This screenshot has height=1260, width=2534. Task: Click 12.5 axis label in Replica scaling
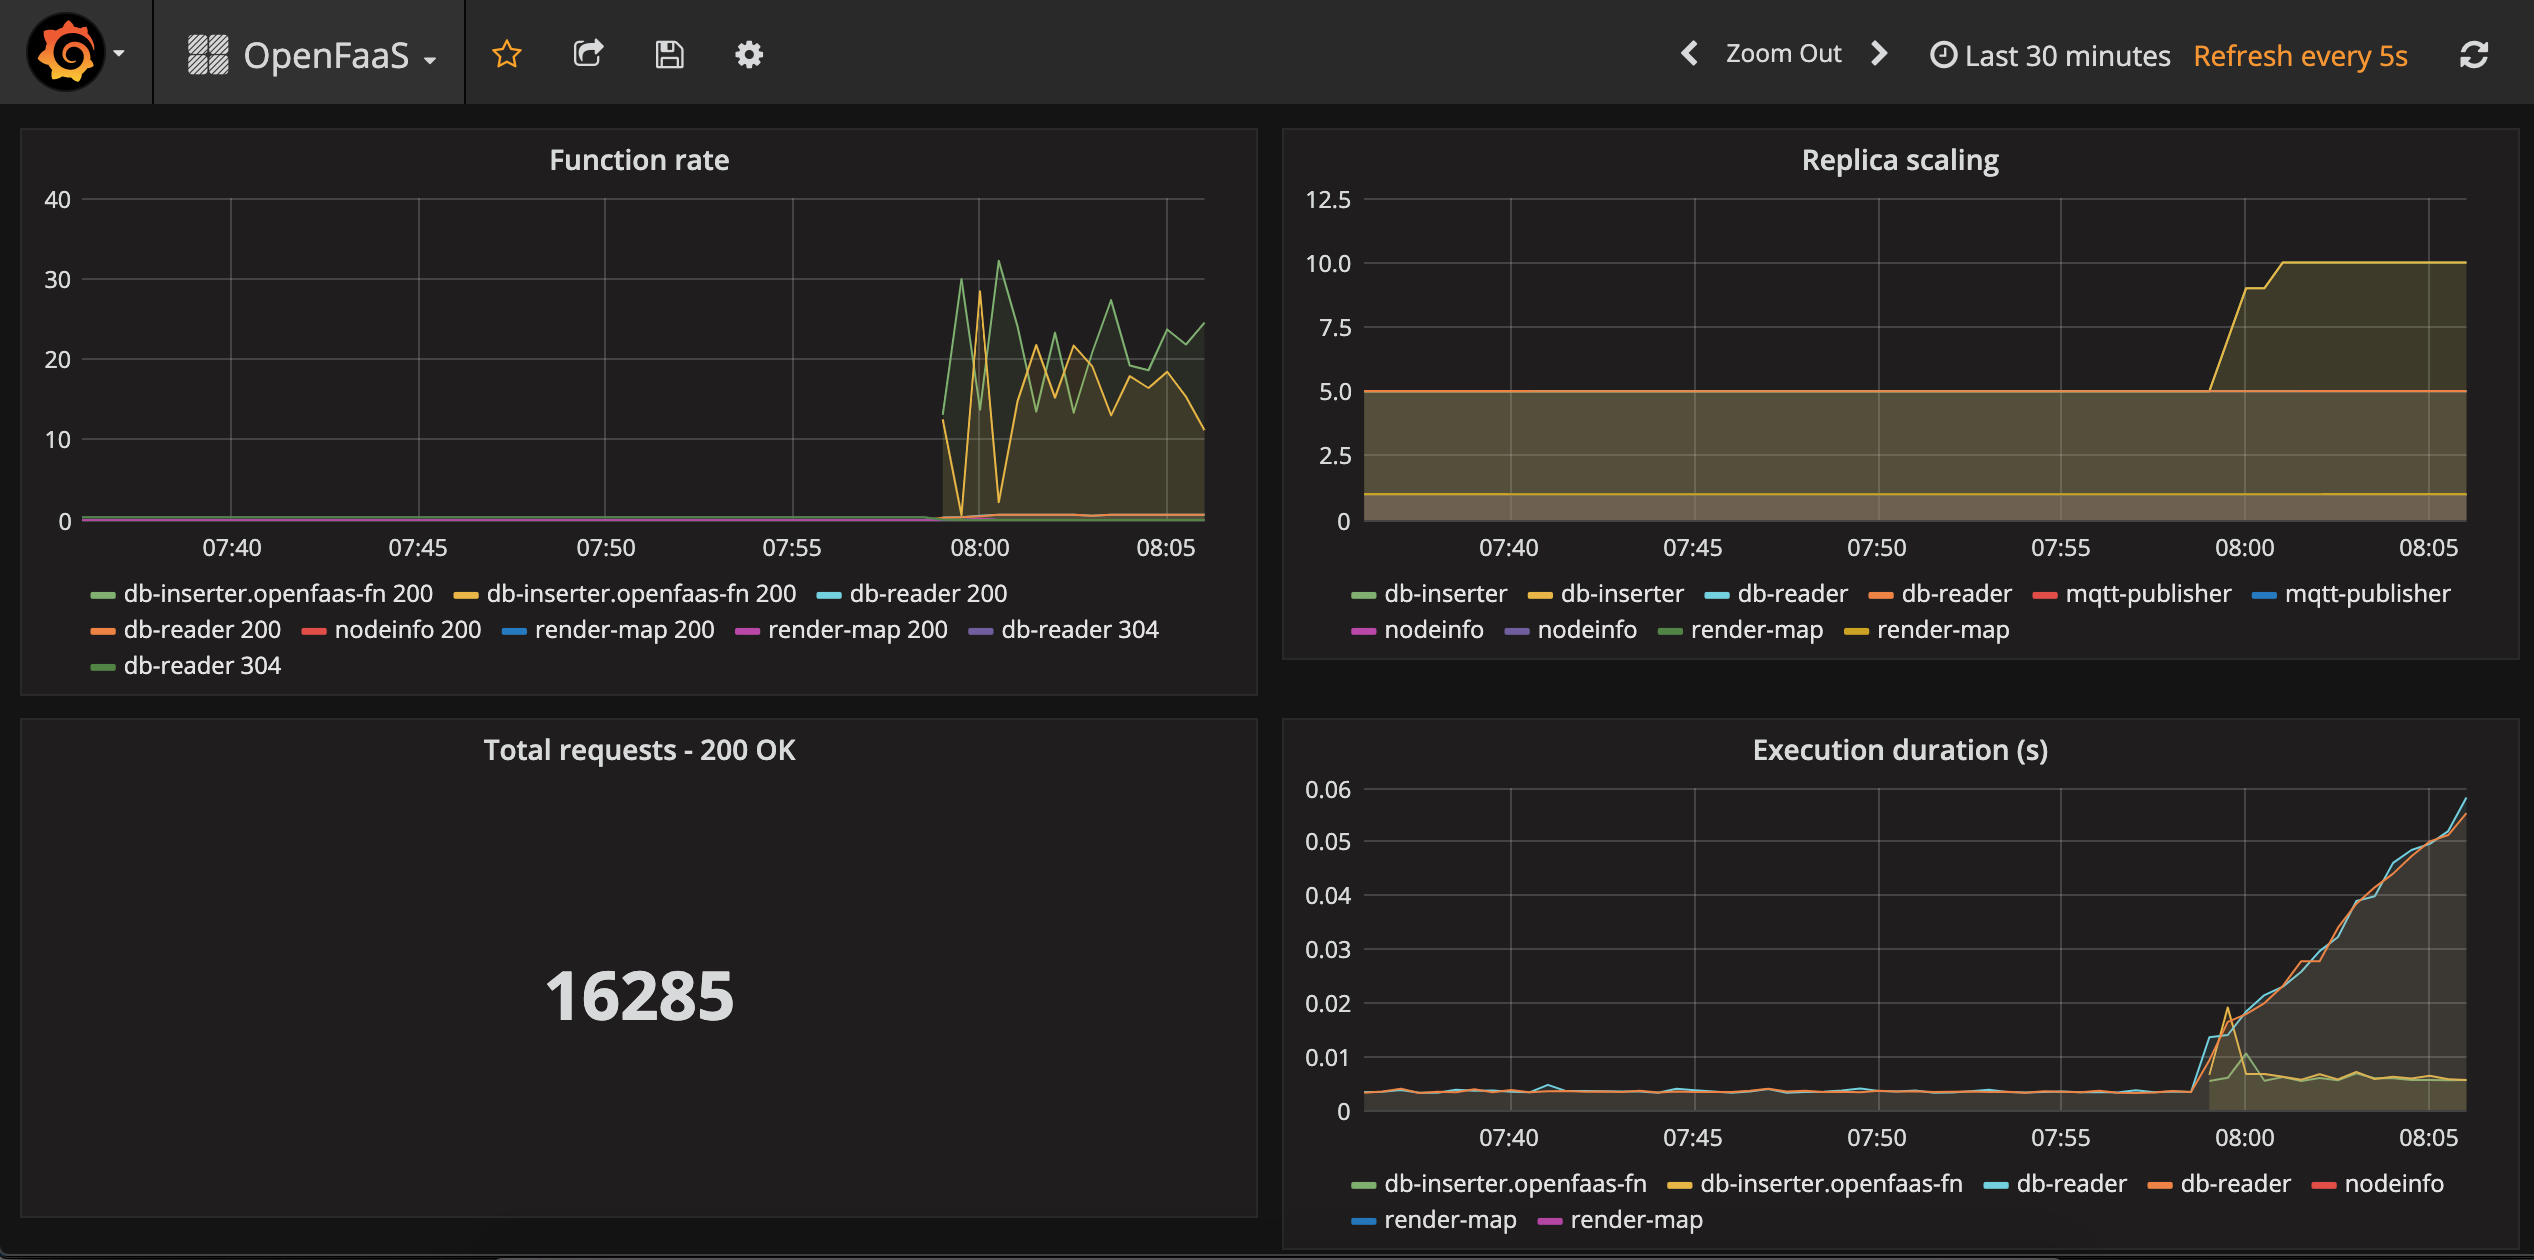coord(1327,200)
